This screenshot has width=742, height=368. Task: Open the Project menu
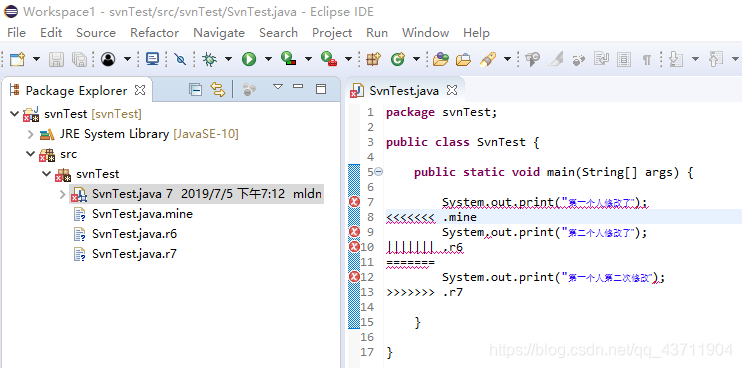coord(332,33)
